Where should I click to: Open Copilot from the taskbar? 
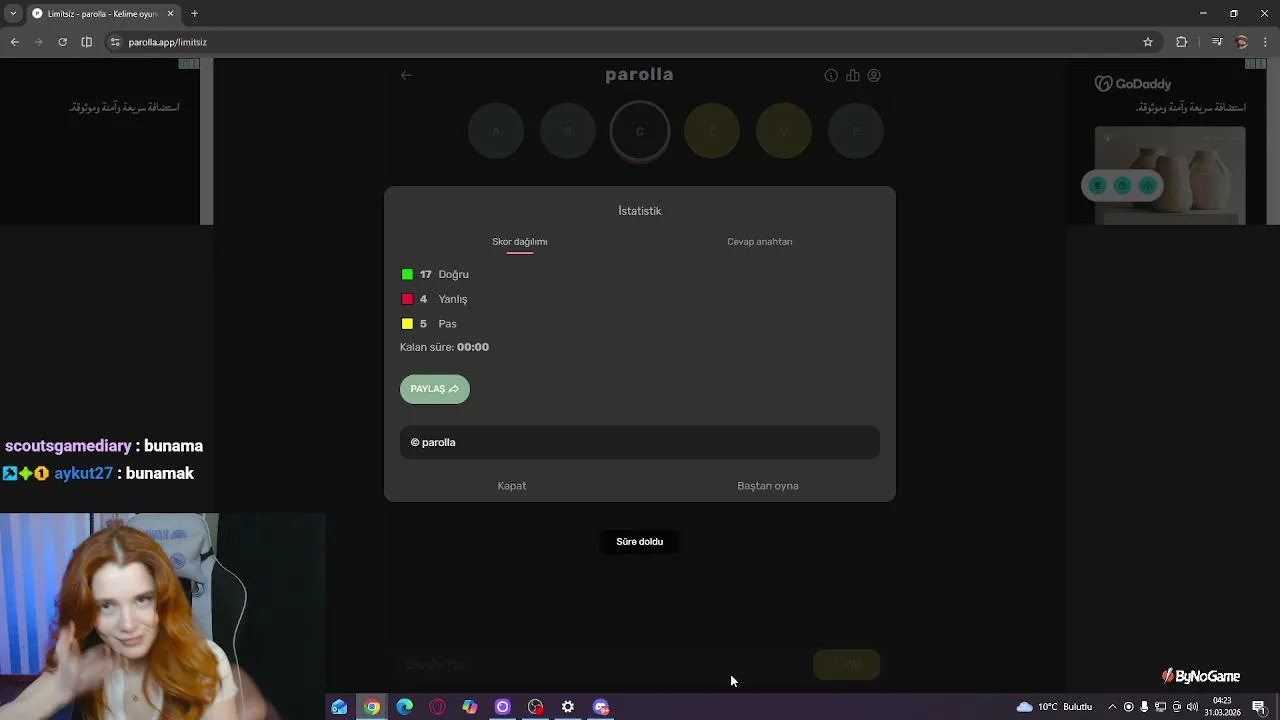point(470,707)
